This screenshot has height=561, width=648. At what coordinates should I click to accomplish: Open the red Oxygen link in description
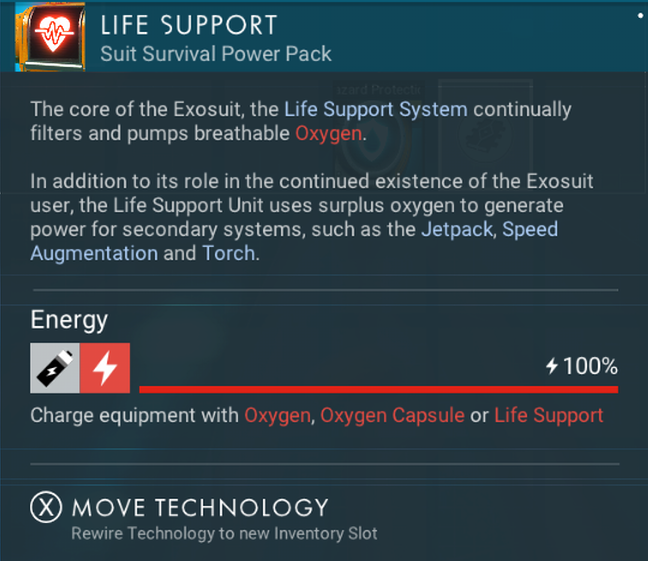(328, 133)
